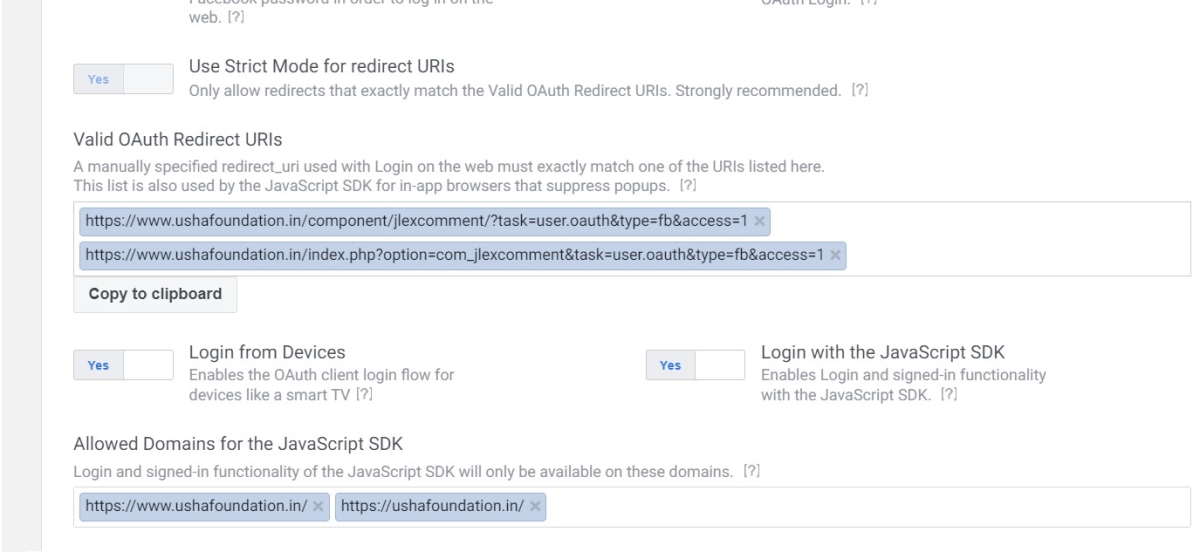The width and height of the screenshot is (1200, 552).
Task: Select the https://ushafoundation.in/ domain text
Action: click(x=432, y=507)
